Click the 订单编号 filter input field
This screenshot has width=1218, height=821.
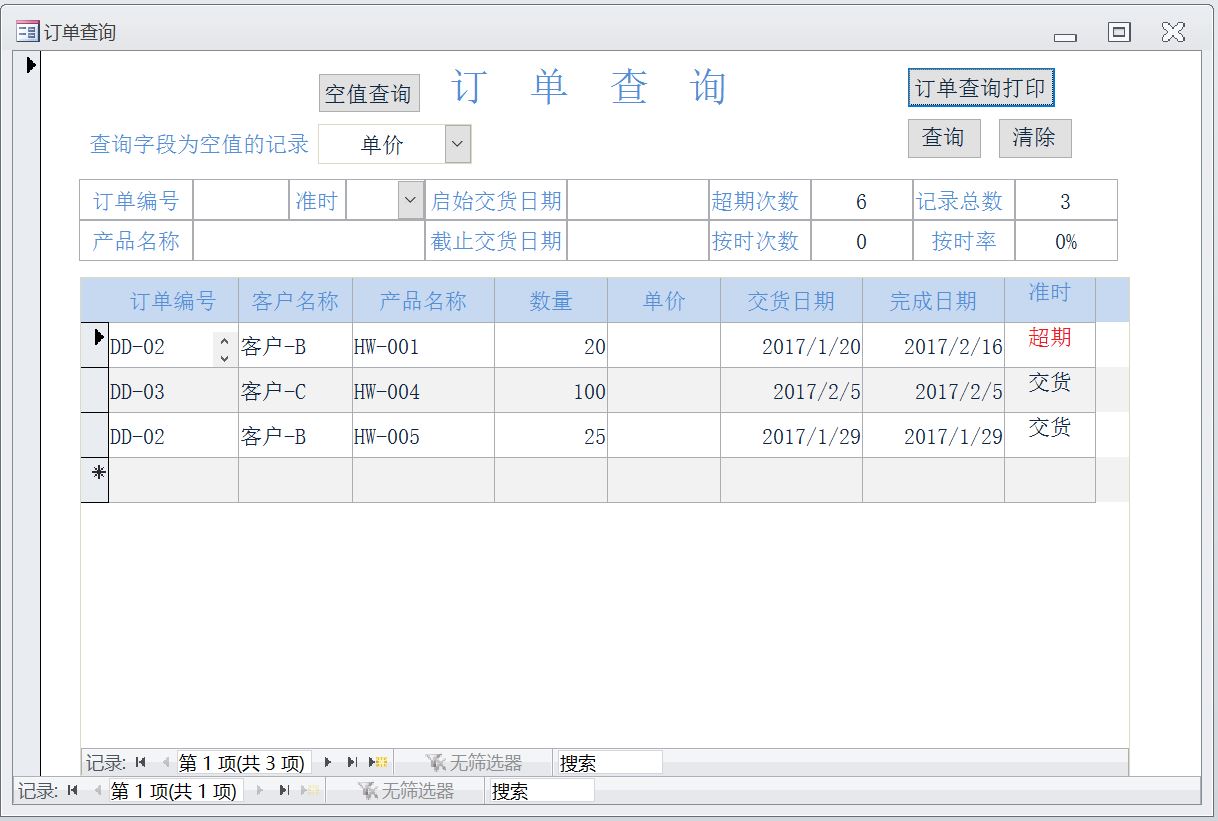click(241, 200)
